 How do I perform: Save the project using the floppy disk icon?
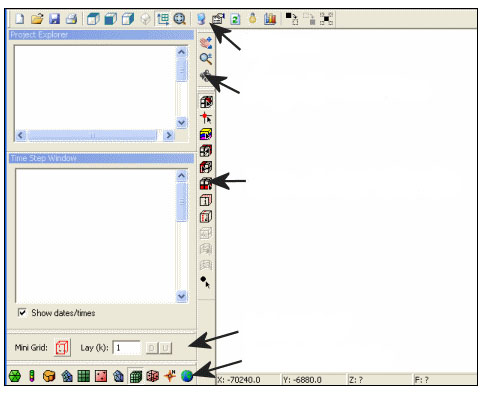[x=54, y=18]
